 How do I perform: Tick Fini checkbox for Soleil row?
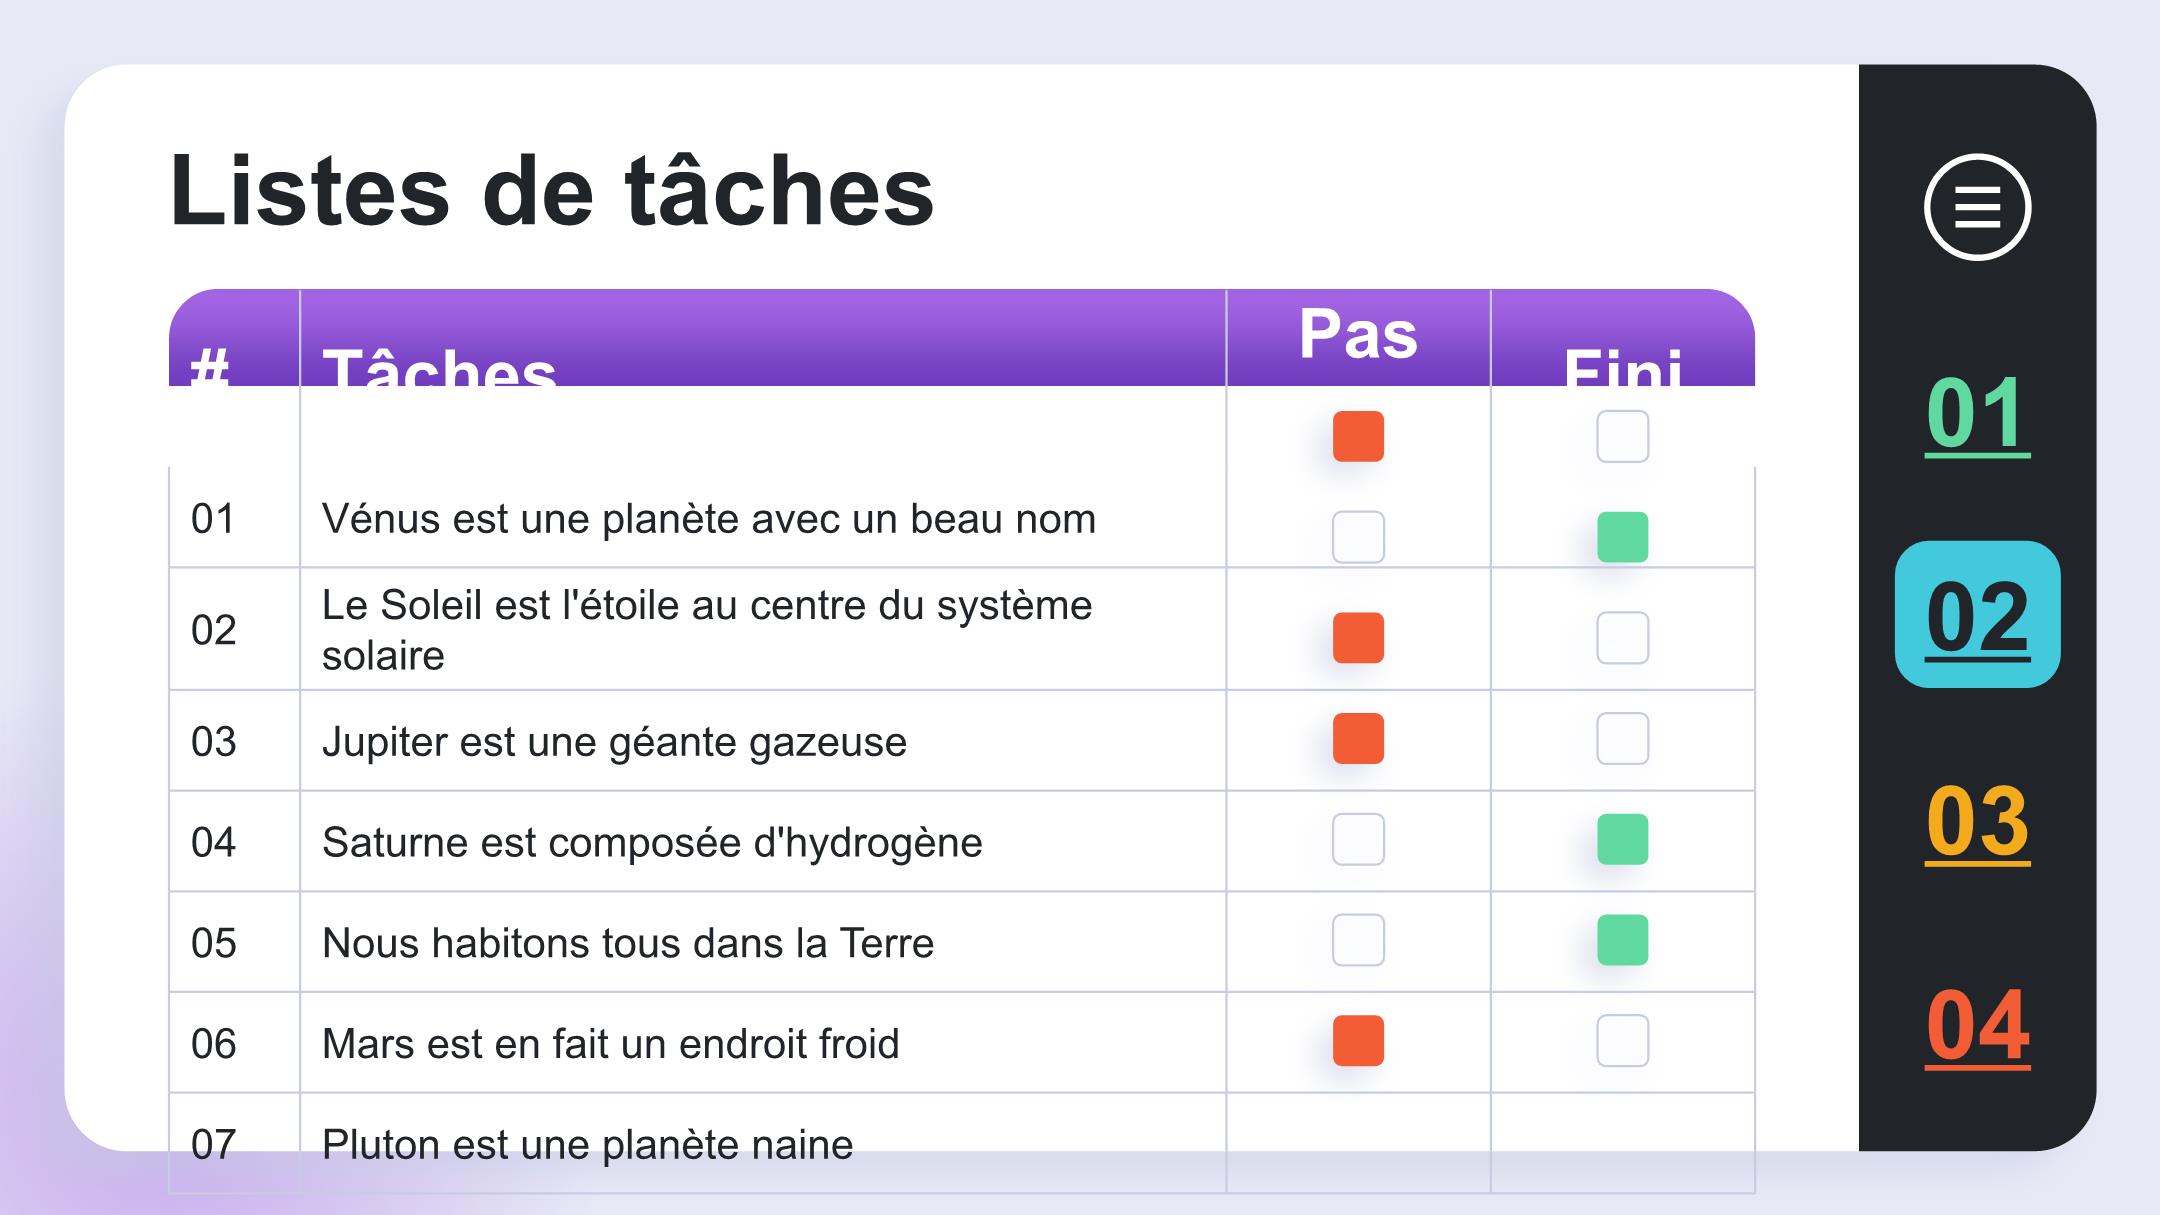tap(1622, 638)
